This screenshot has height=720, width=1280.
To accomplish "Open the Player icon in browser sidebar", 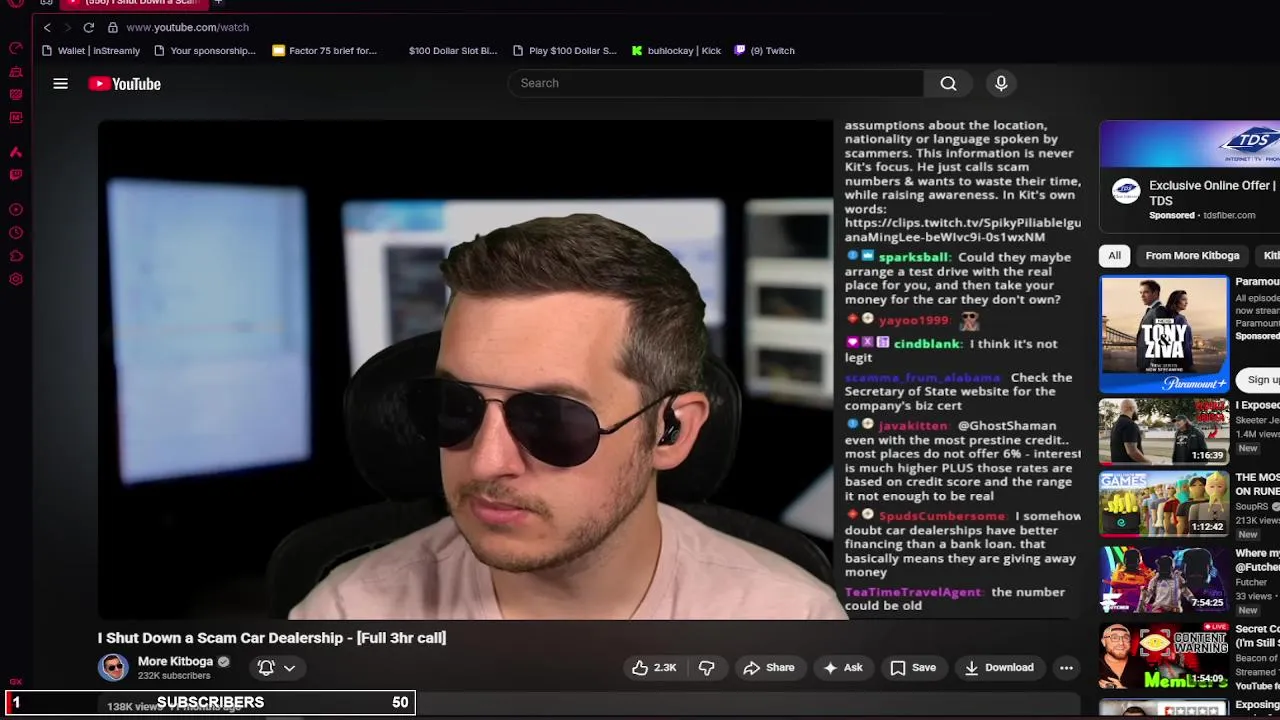I will pyautogui.click(x=16, y=210).
